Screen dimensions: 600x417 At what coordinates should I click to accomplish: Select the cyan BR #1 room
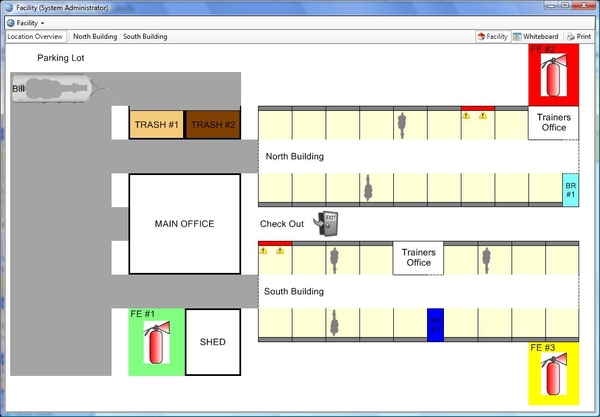(570, 190)
